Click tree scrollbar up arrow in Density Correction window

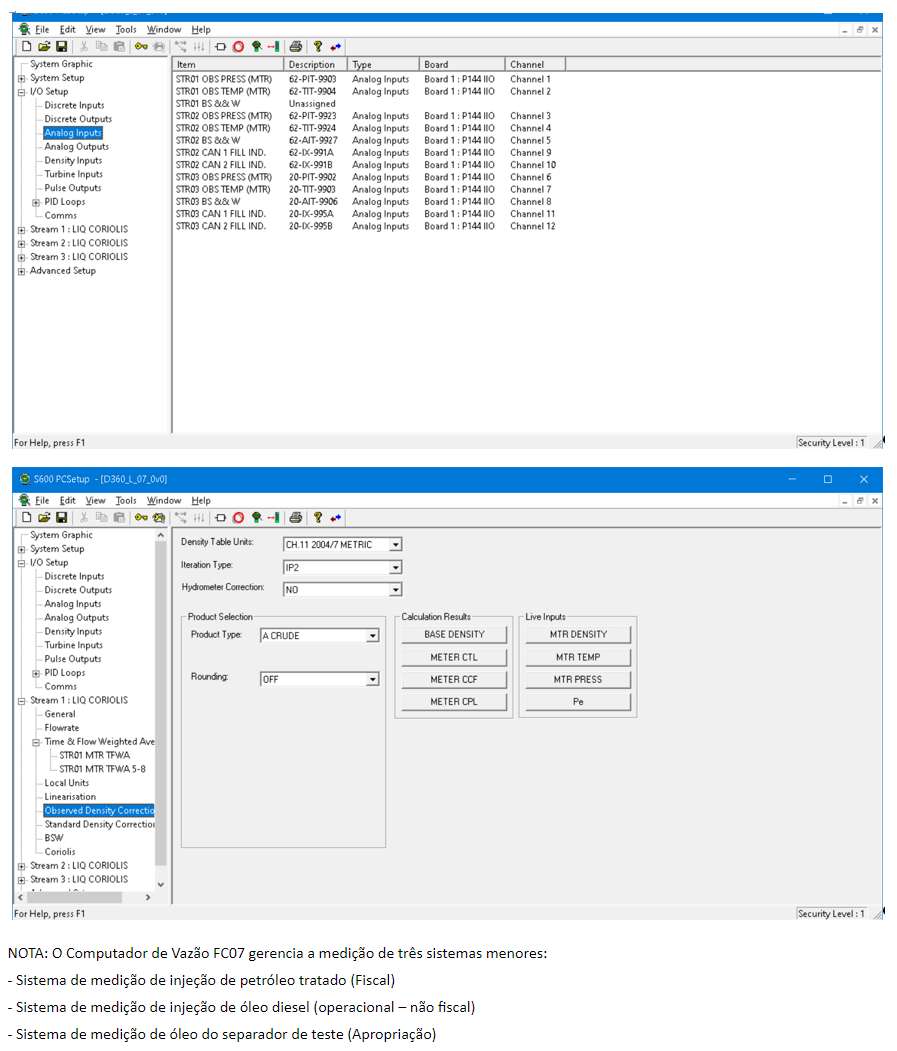pos(160,536)
